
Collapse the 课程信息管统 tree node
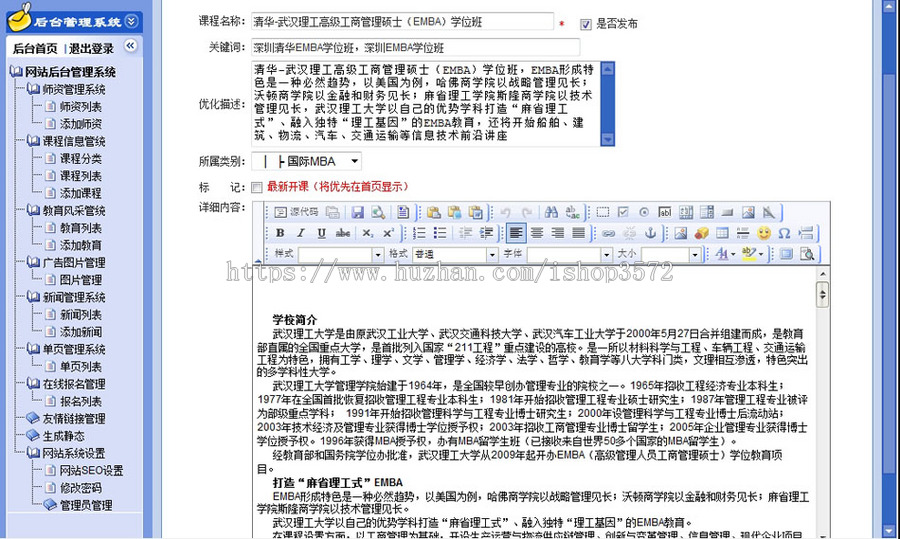point(33,141)
